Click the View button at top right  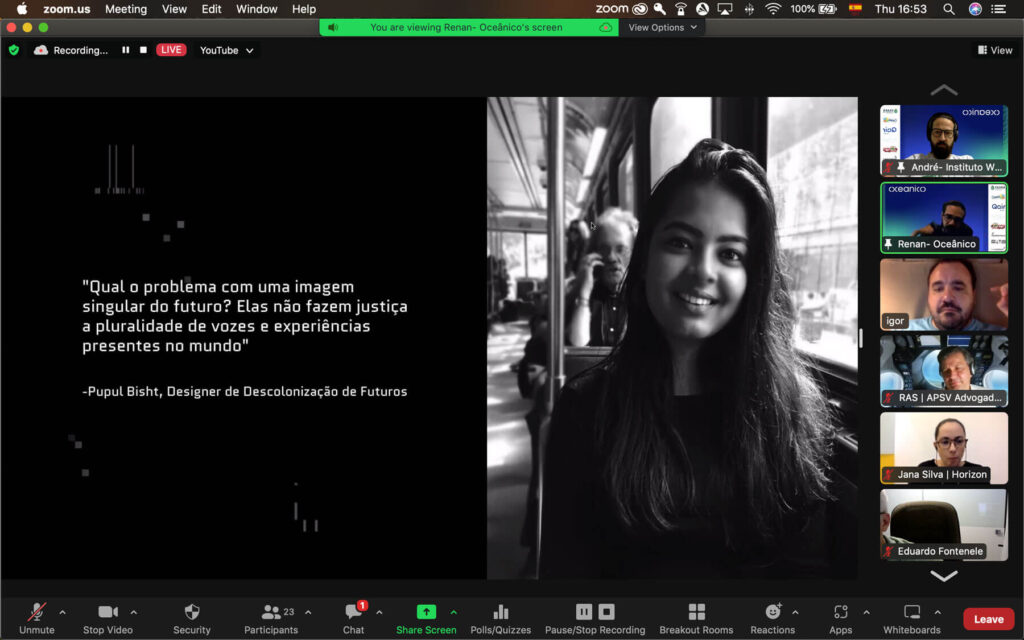pyautogui.click(x=995, y=50)
